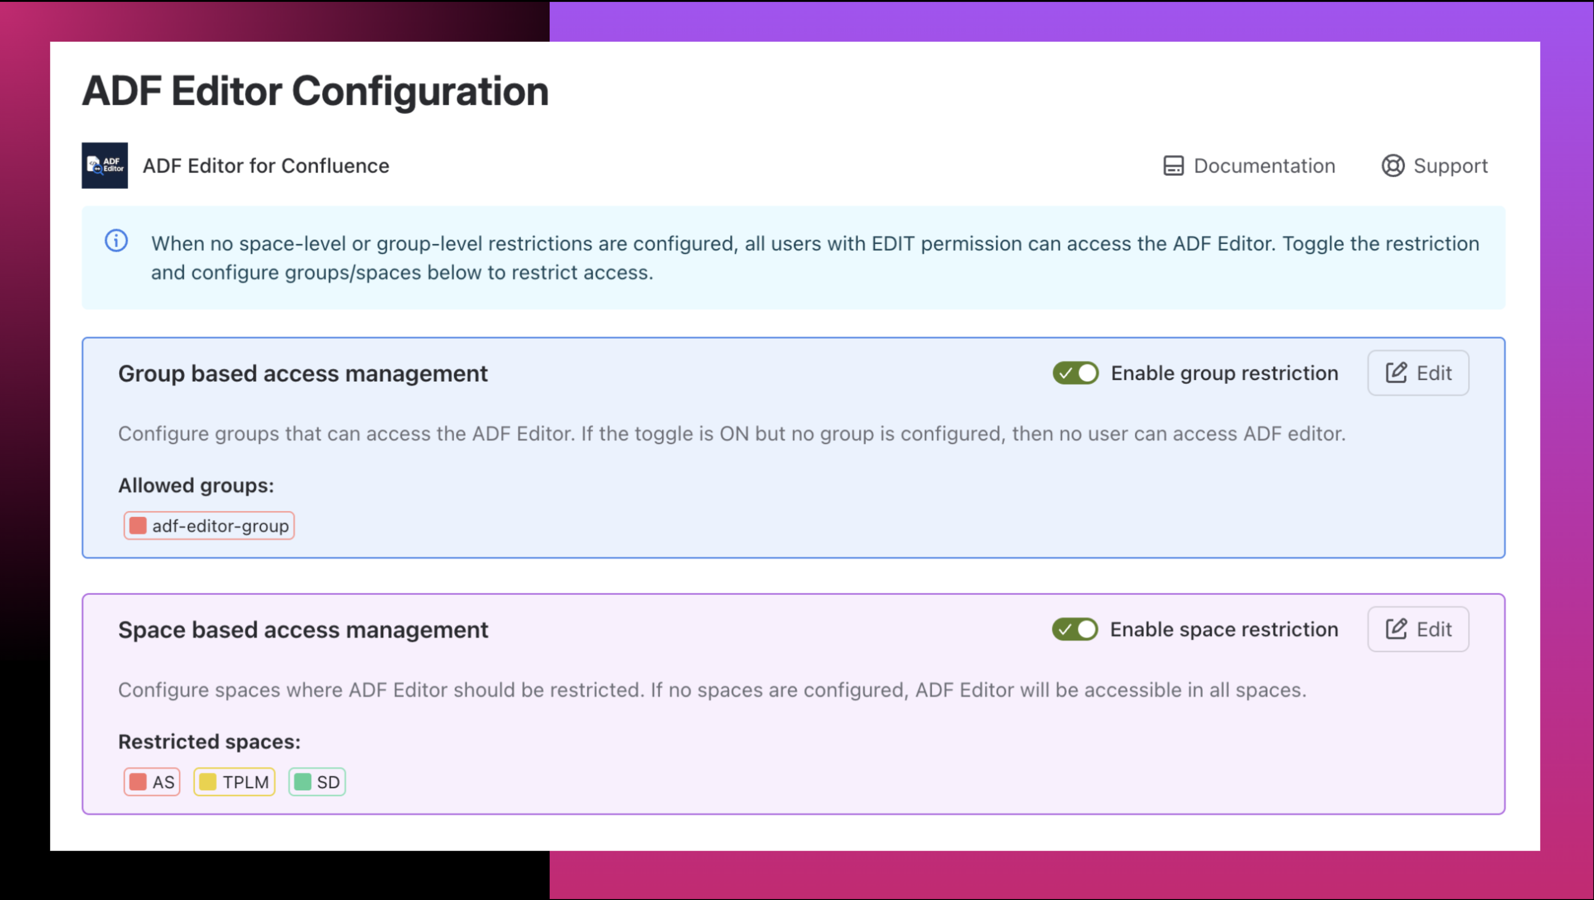1594x900 pixels.
Task: Click the pencil icon in Group access Edit
Action: tap(1396, 373)
